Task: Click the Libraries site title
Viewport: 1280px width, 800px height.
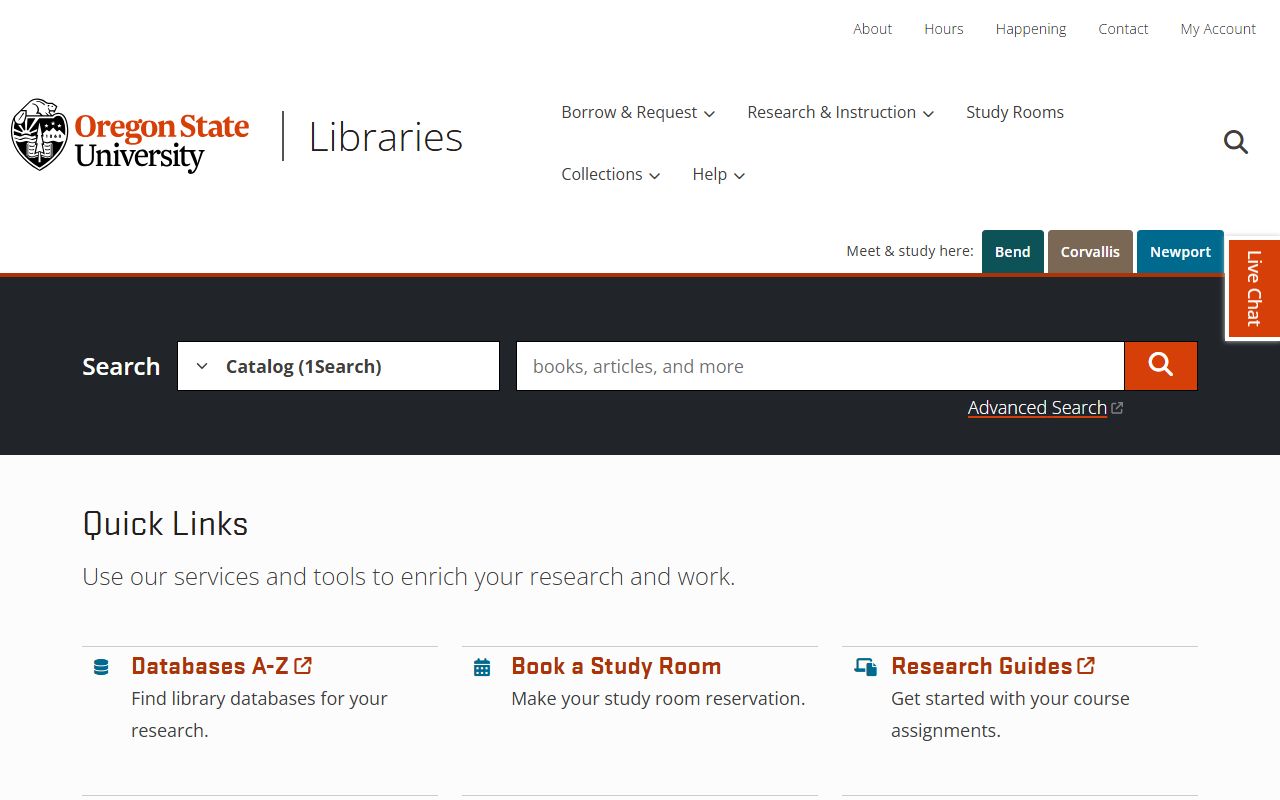Action: pos(386,137)
